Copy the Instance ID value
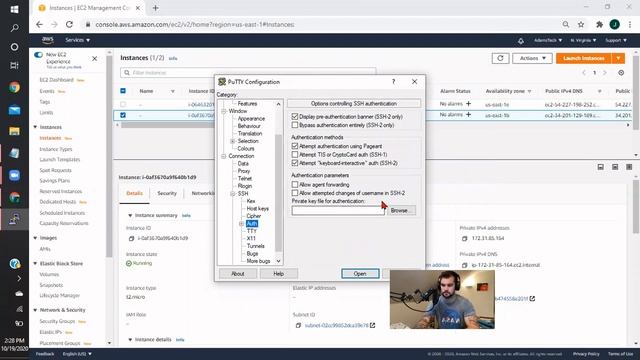 (x=131, y=238)
